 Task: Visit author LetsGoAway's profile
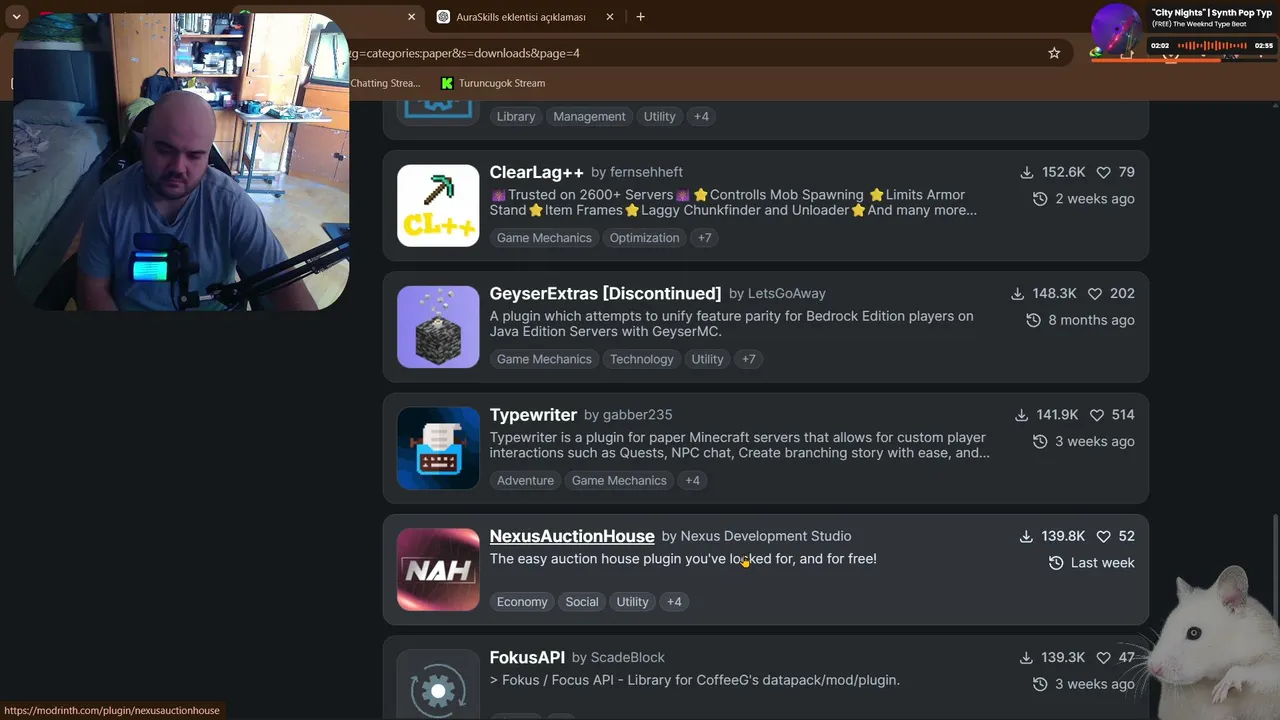pos(787,294)
